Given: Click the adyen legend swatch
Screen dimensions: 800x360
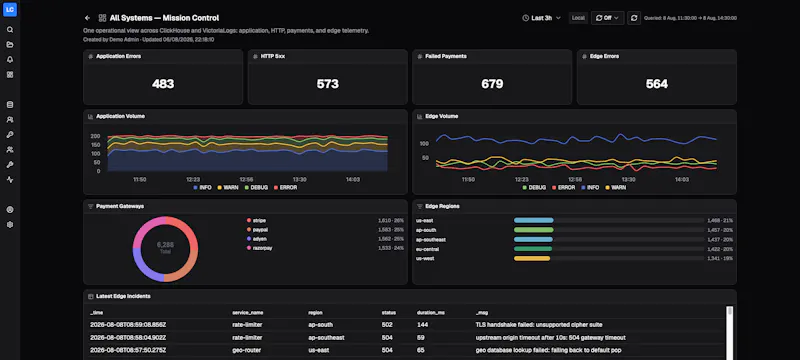Looking at the screenshot, I should (249, 239).
